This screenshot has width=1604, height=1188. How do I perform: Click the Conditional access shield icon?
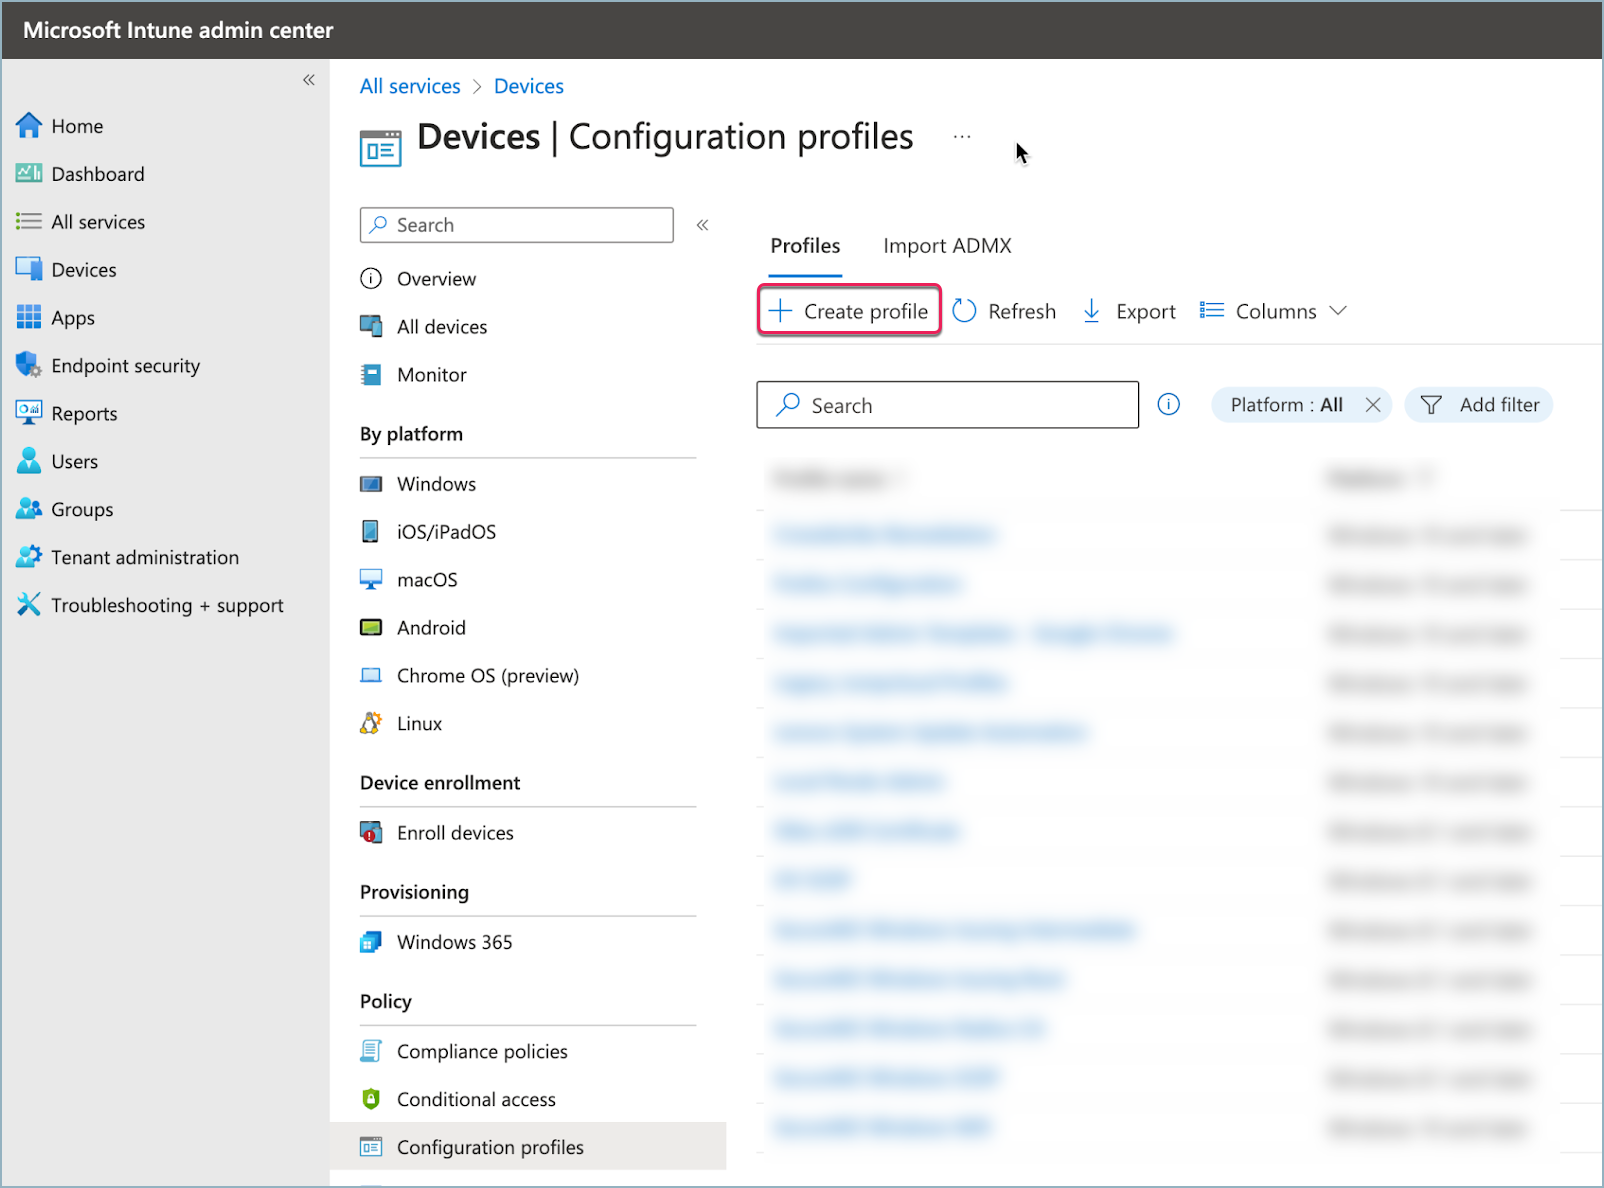371,1099
